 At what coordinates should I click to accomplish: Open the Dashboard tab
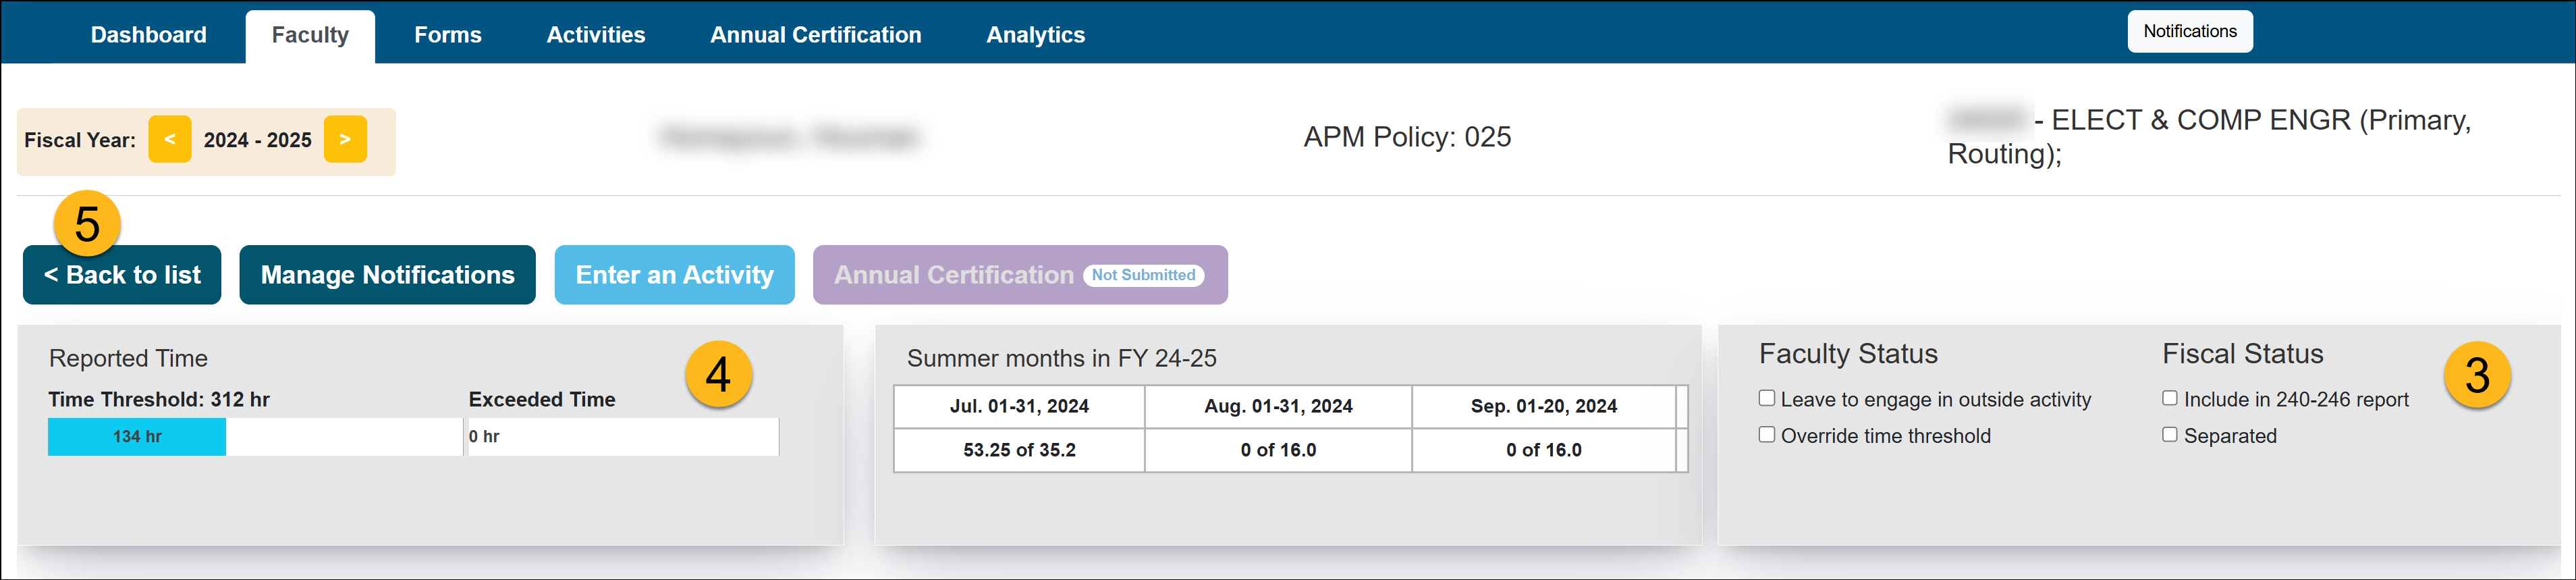(148, 35)
